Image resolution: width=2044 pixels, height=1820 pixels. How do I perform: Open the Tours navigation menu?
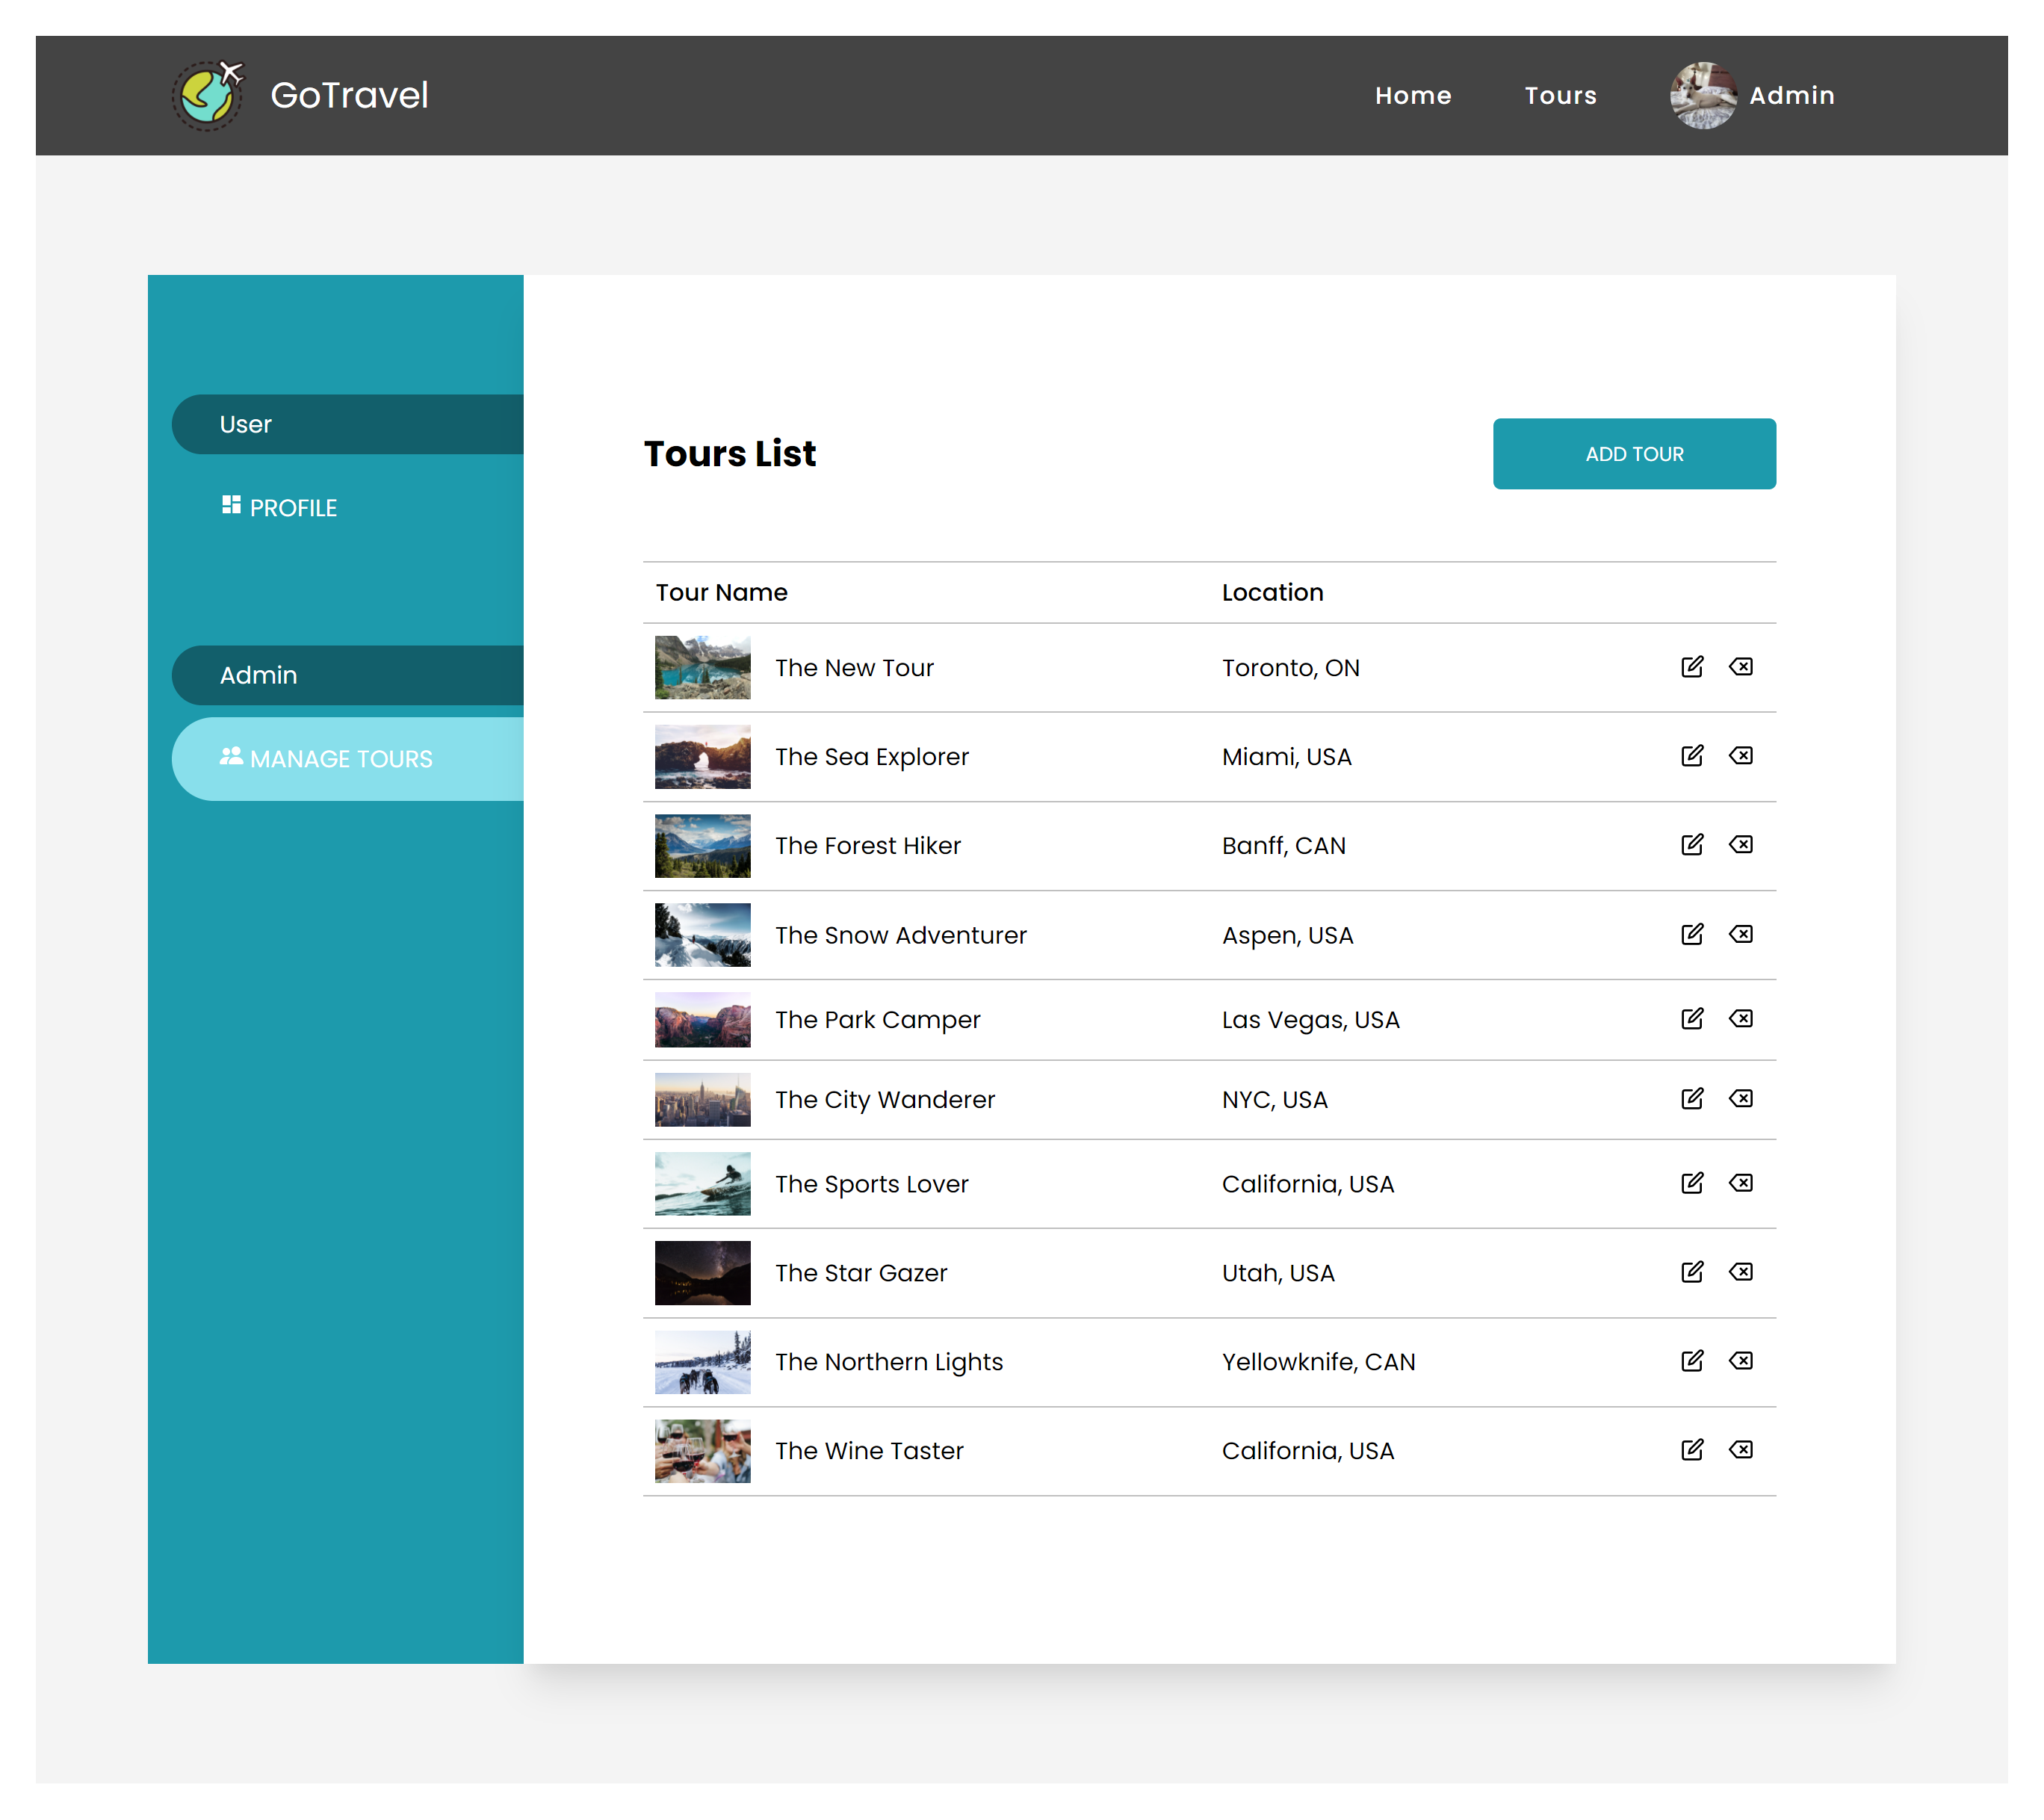coord(1559,95)
